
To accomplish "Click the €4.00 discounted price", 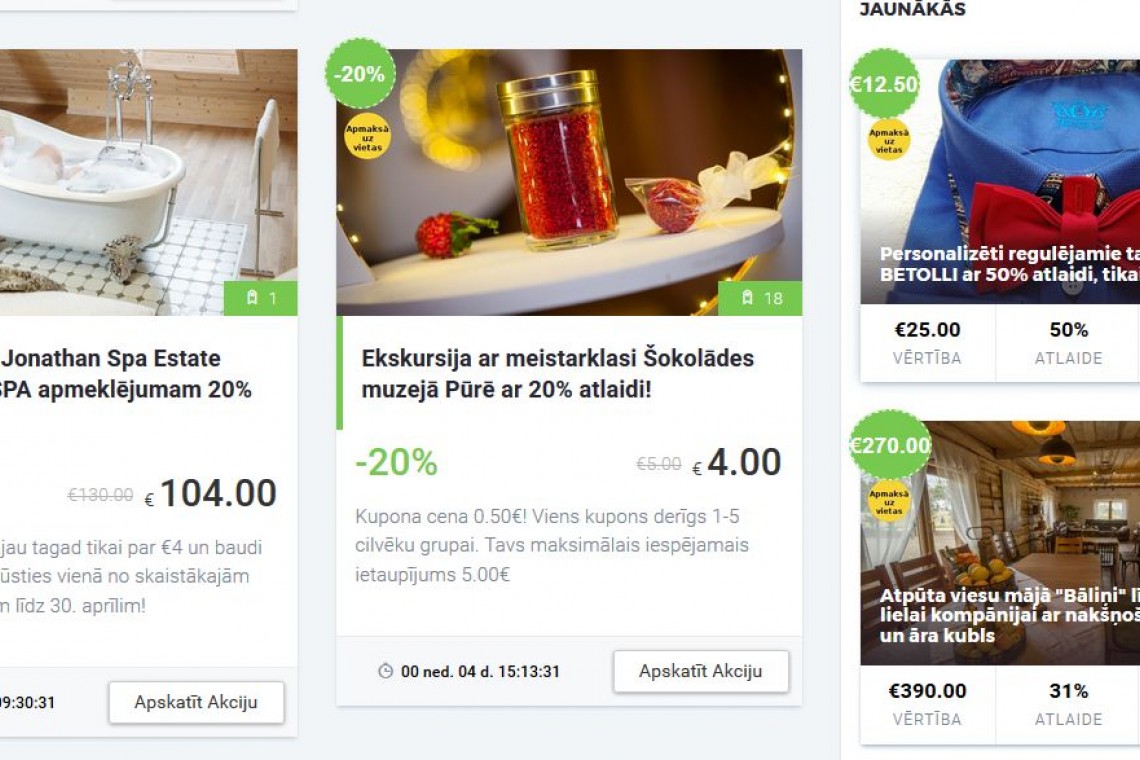I will 736,463.
